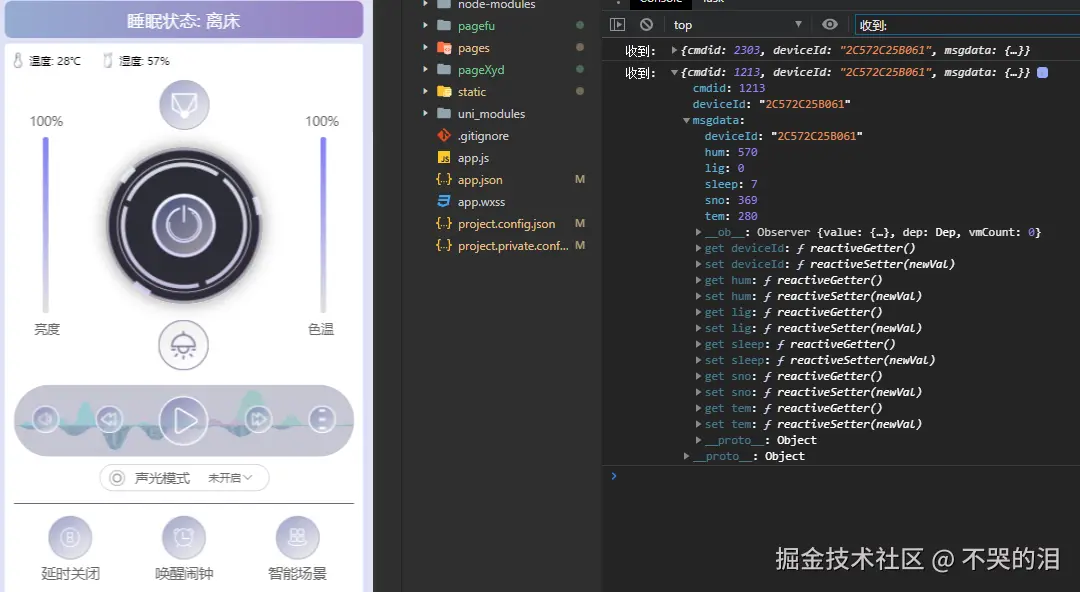This screenshot has height=592, width=1080.
Task: Open the project.private.conf... file
Action: click(x=513, y=246)
